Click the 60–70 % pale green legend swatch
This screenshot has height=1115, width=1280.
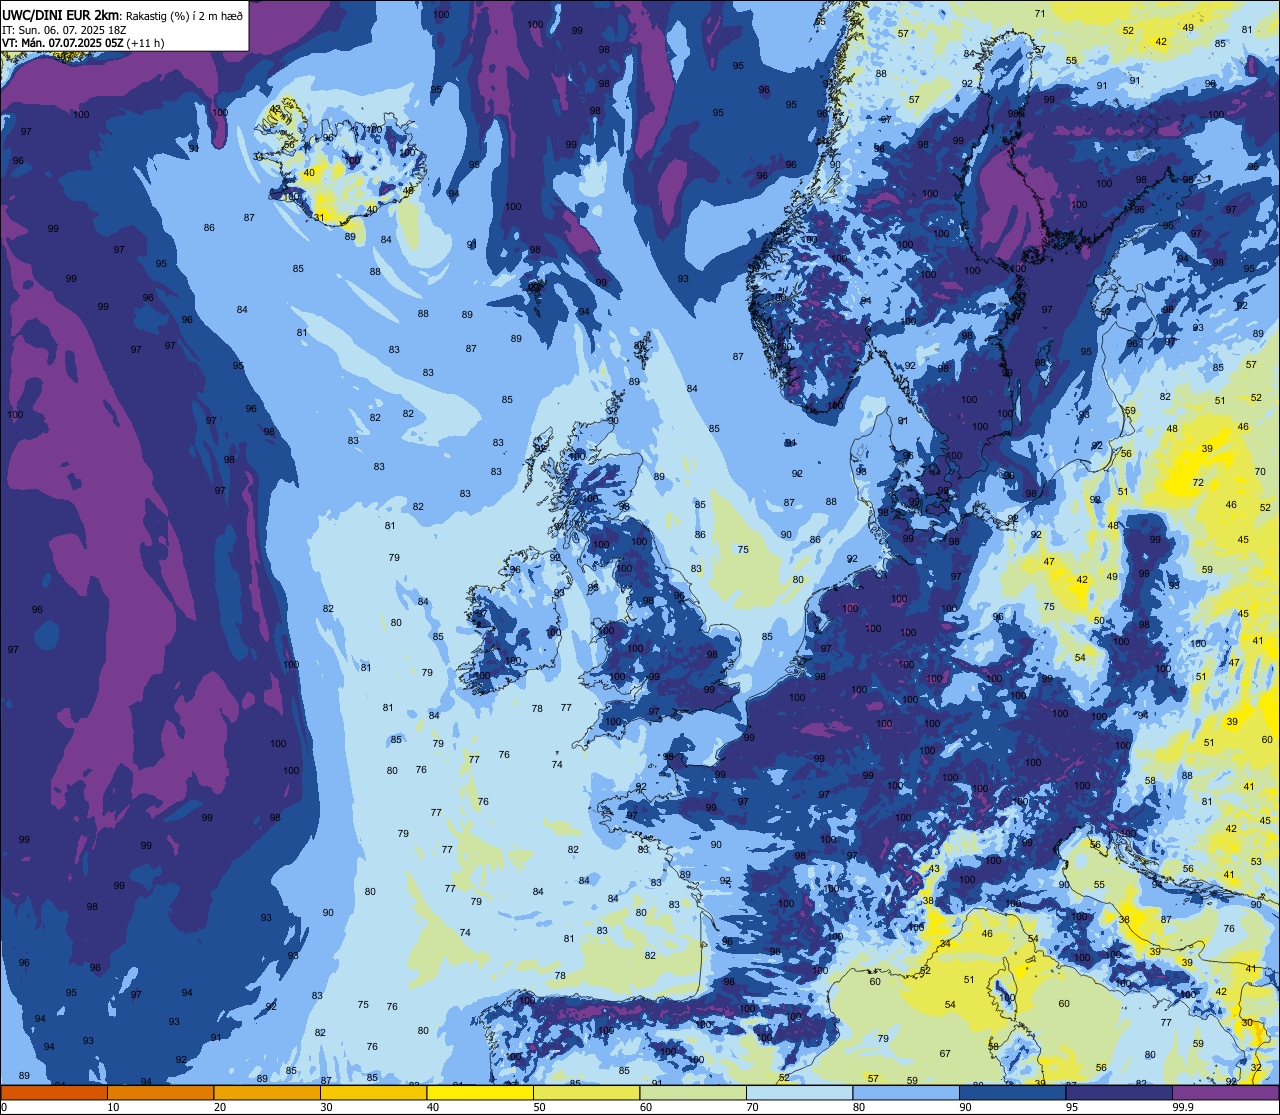tap(693, 1093)
